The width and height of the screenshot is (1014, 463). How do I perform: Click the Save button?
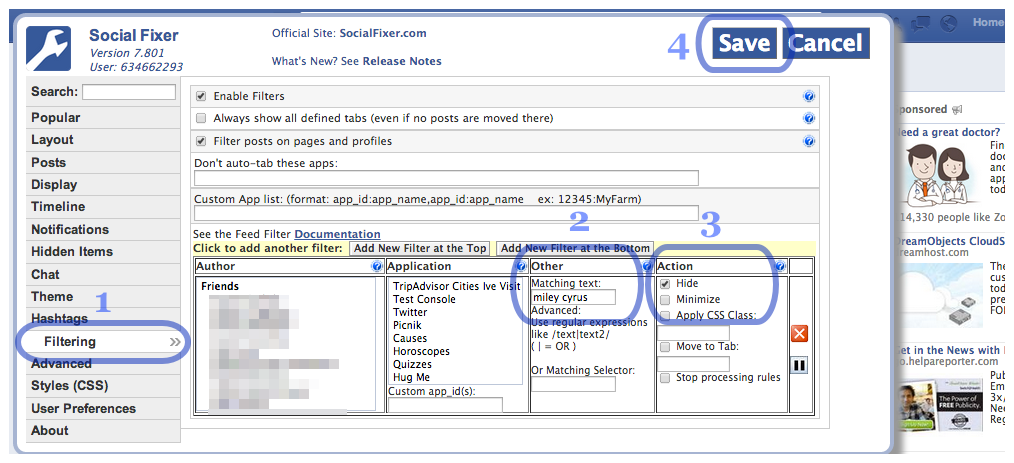point(744,43)
